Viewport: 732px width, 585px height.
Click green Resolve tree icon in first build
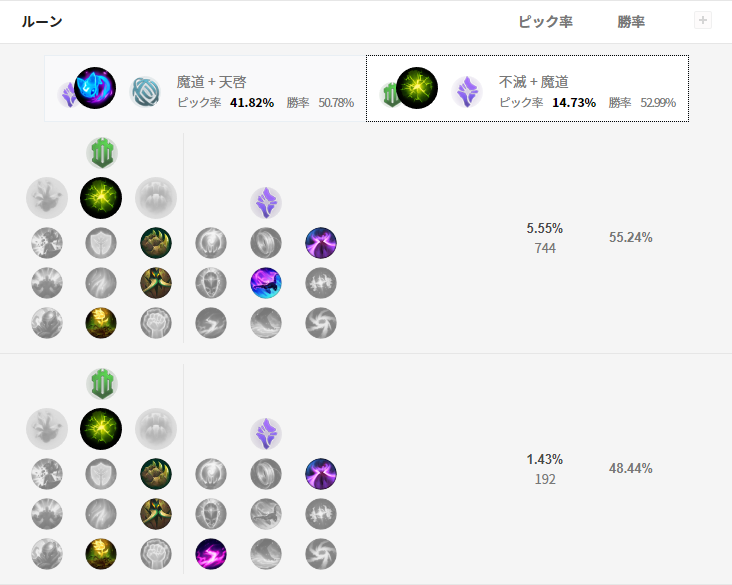pyautogui.click(x=102, y=153)
